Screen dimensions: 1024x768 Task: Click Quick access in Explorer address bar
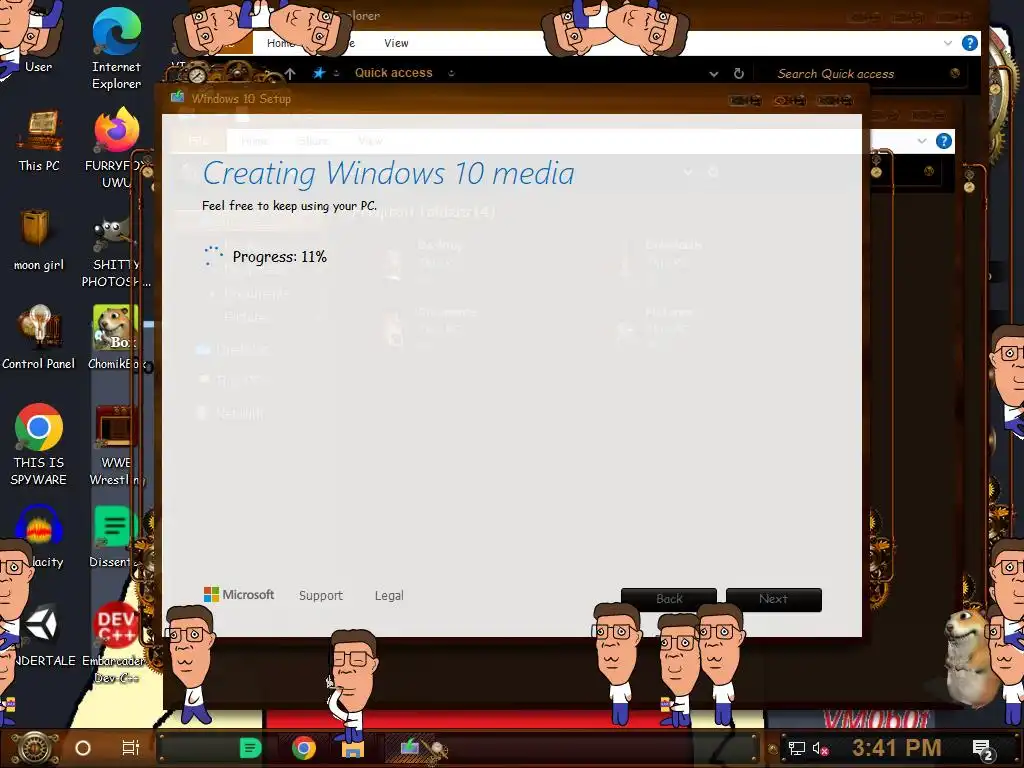(x=393, y=73)
